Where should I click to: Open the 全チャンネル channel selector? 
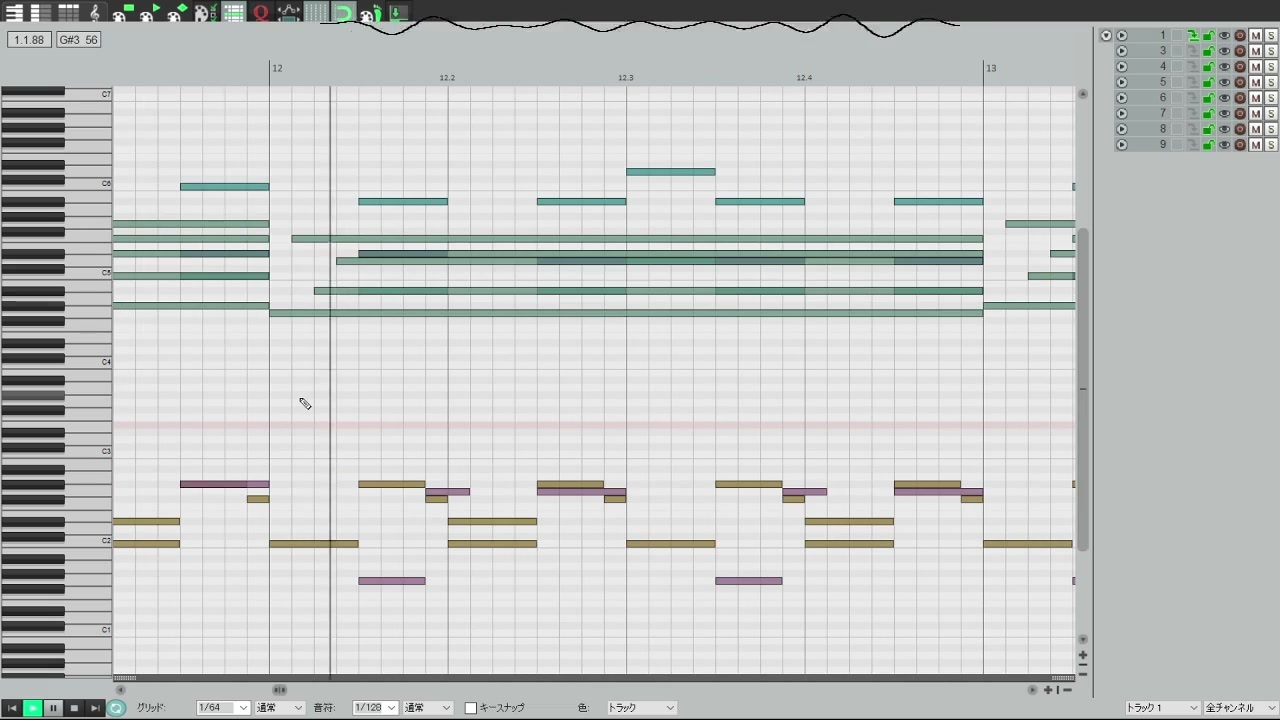pos(1240,708)
